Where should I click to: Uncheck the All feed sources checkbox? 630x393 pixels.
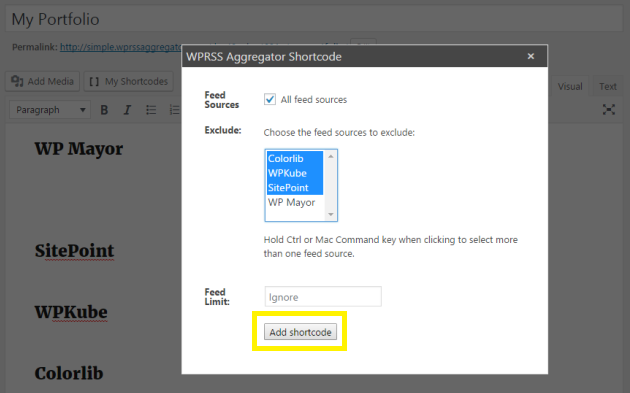point(270,99)
